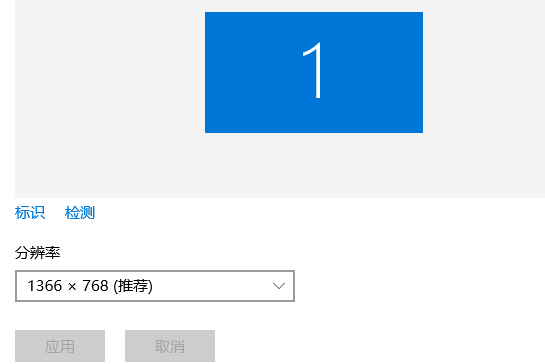The width and height of the screenshot is (545, 364).
Task: Identify displays using the 标识 link
Action: tap(30, 212)
